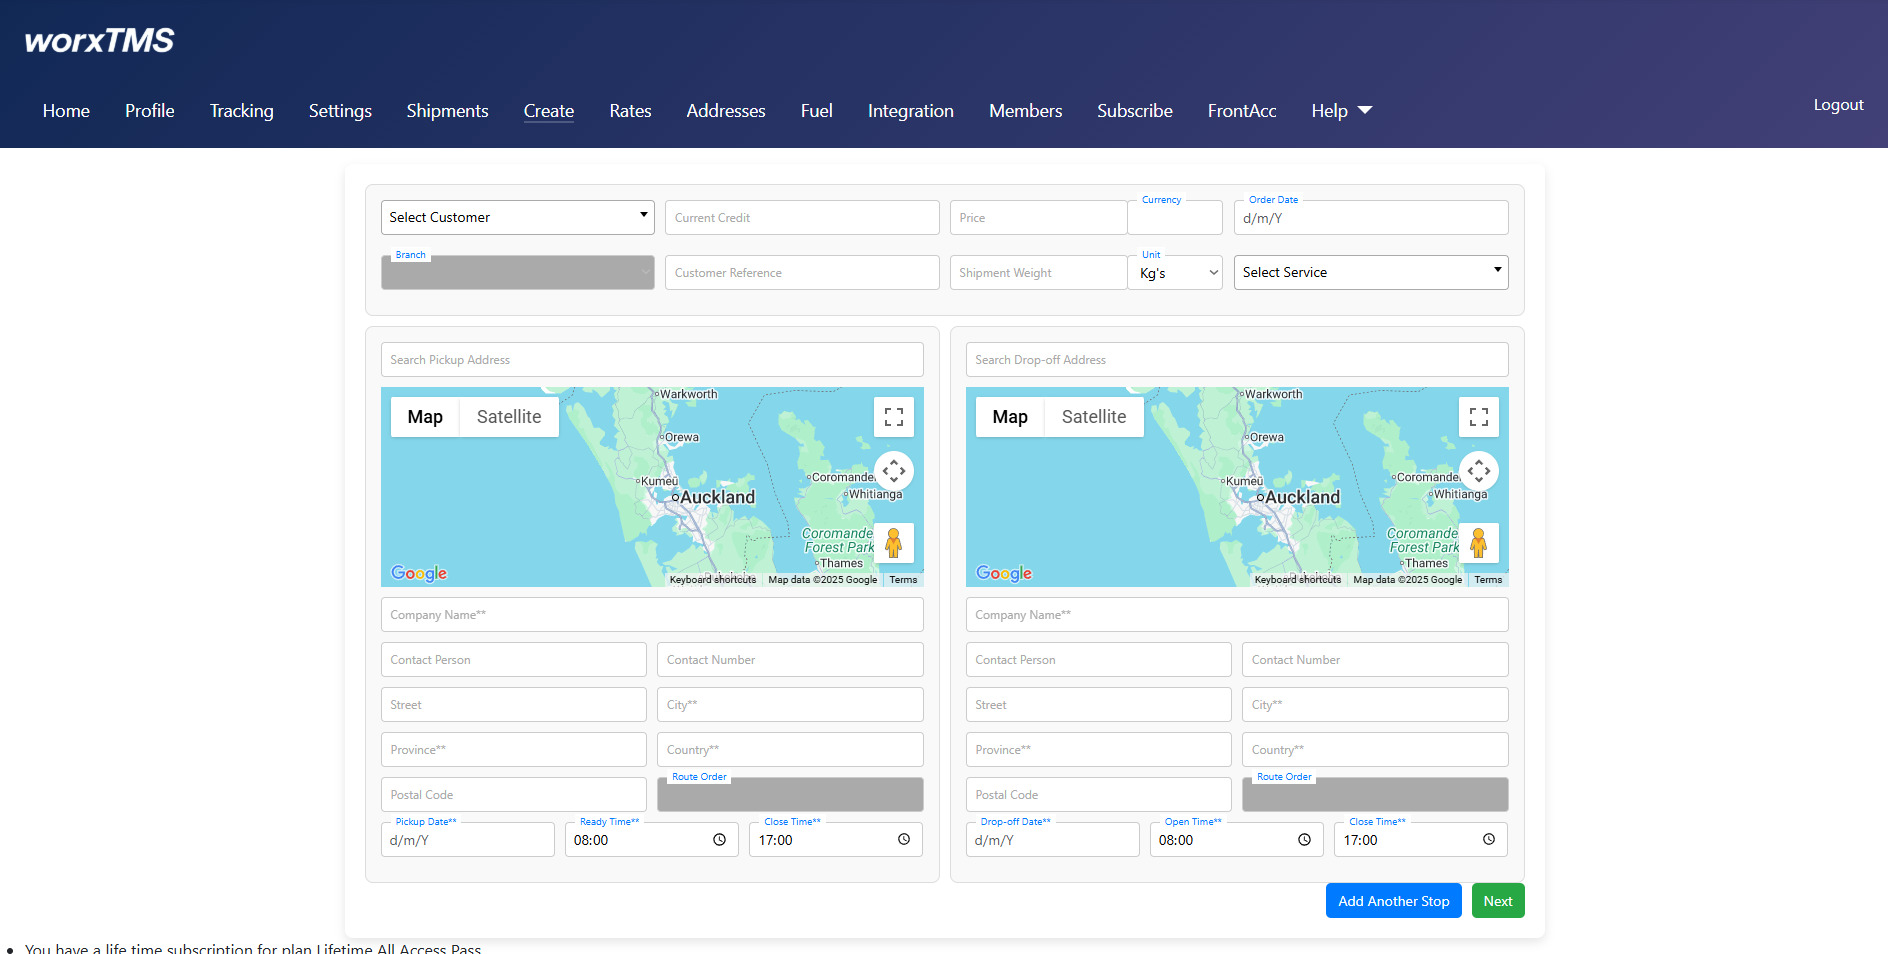Click the Google logo on the pickup map
The image size is (1888, 954).
(418, 573)
